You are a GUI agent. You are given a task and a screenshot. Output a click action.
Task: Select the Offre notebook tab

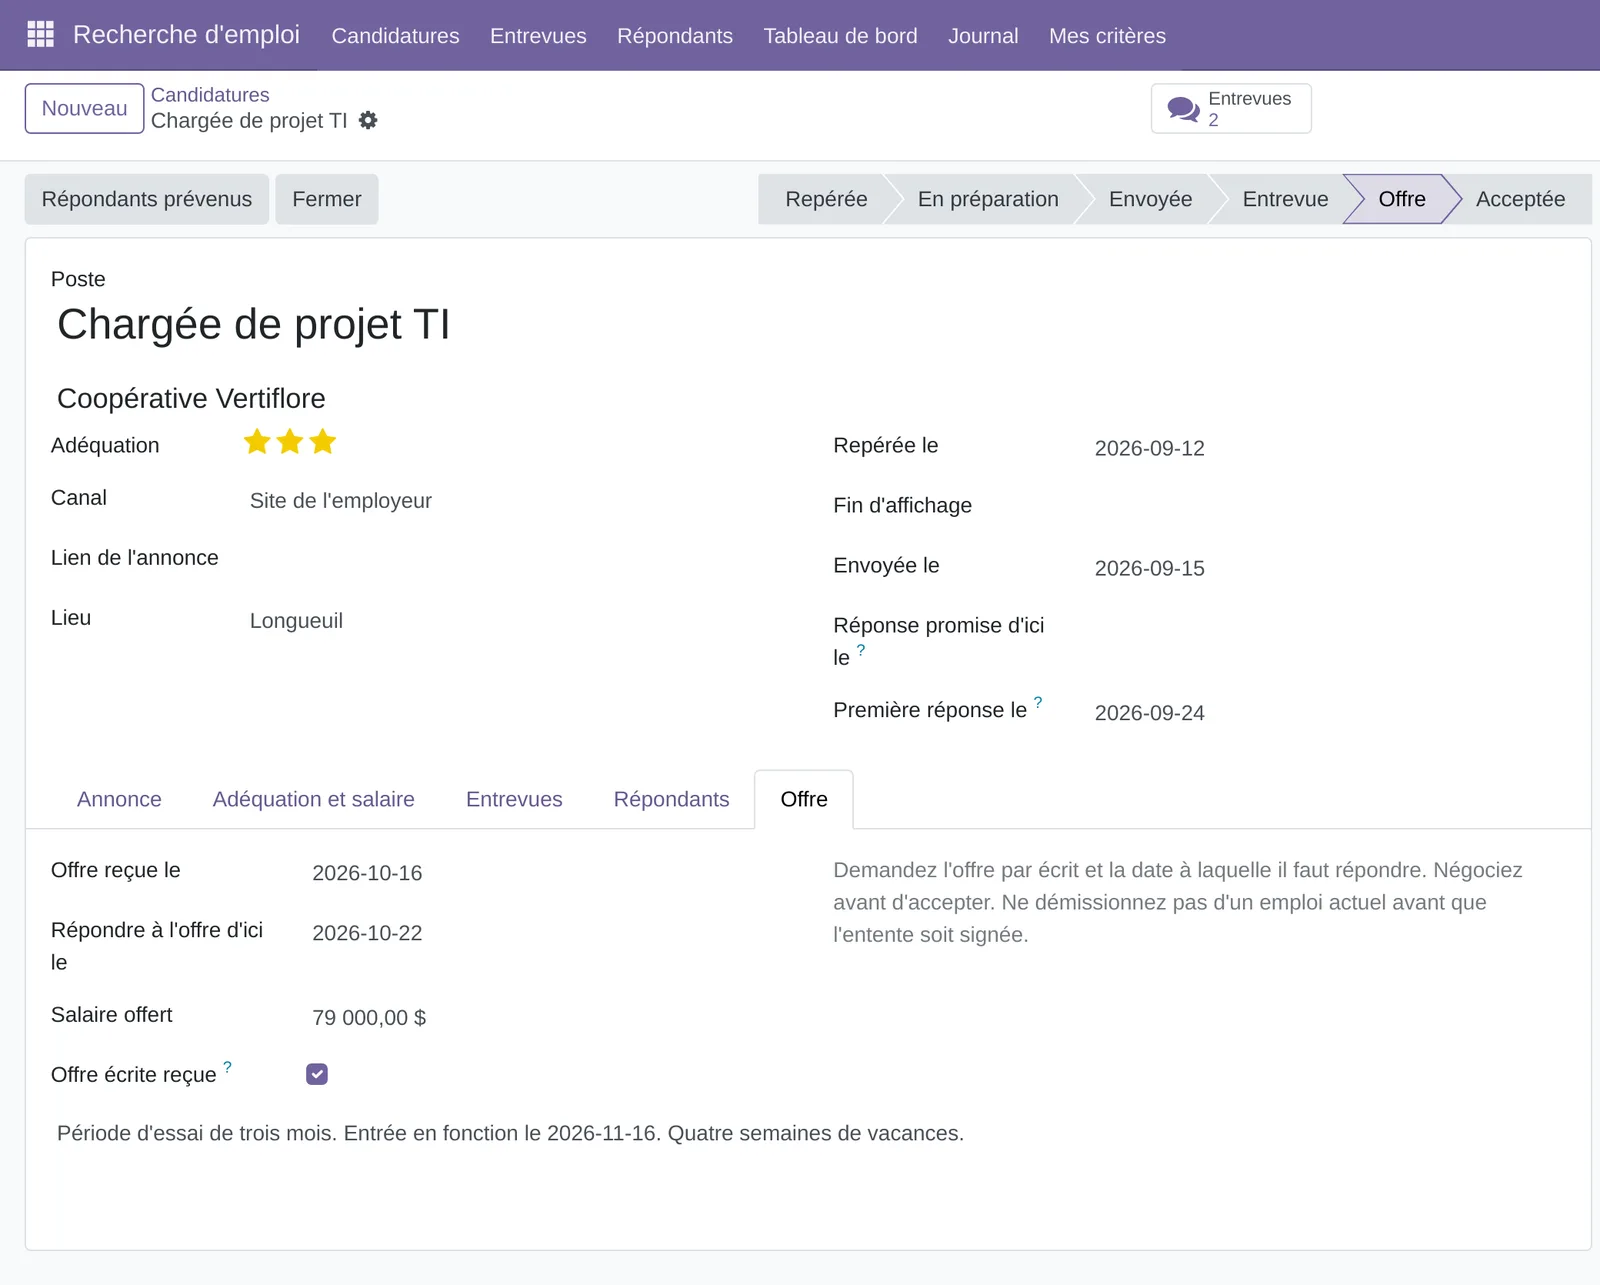click(804, 799)
